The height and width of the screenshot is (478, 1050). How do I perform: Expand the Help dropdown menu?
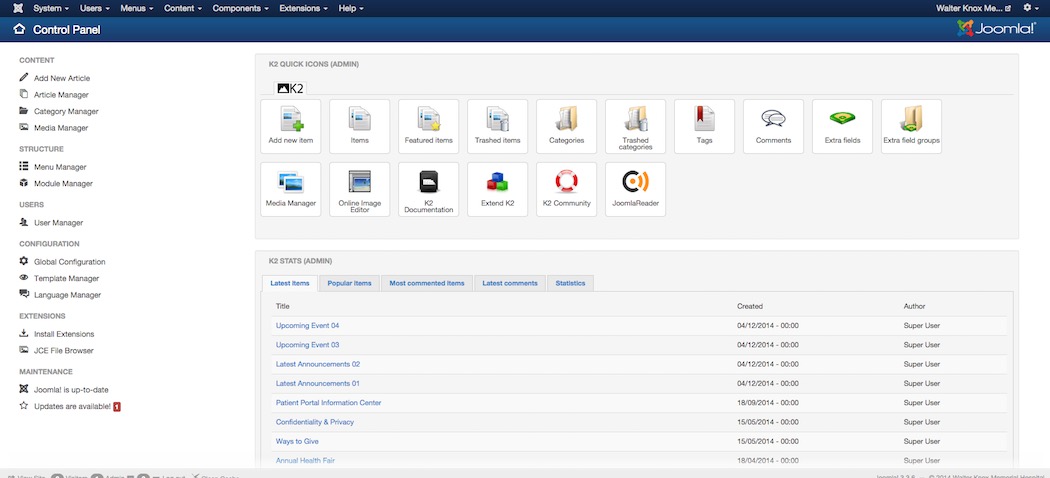[351, 8]
